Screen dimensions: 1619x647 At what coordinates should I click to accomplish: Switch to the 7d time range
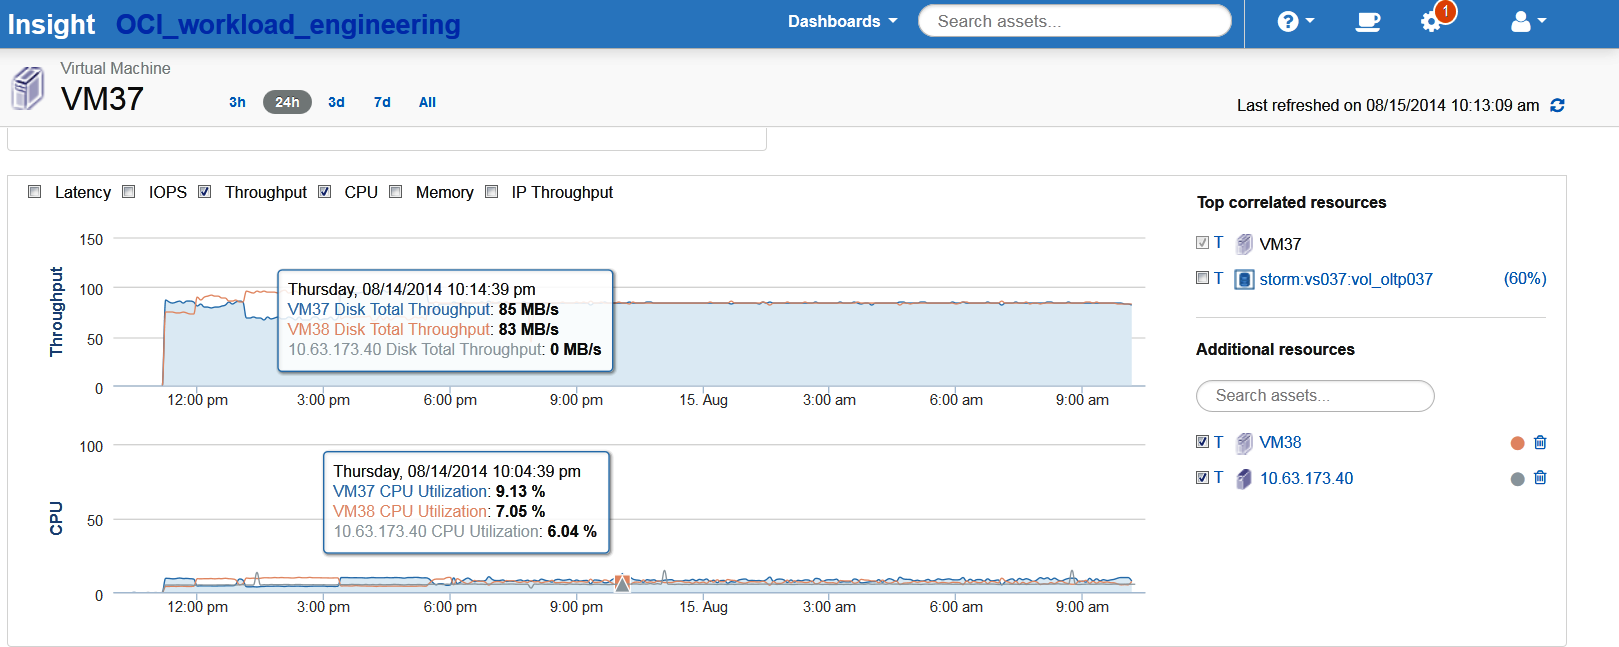point(382,102)
